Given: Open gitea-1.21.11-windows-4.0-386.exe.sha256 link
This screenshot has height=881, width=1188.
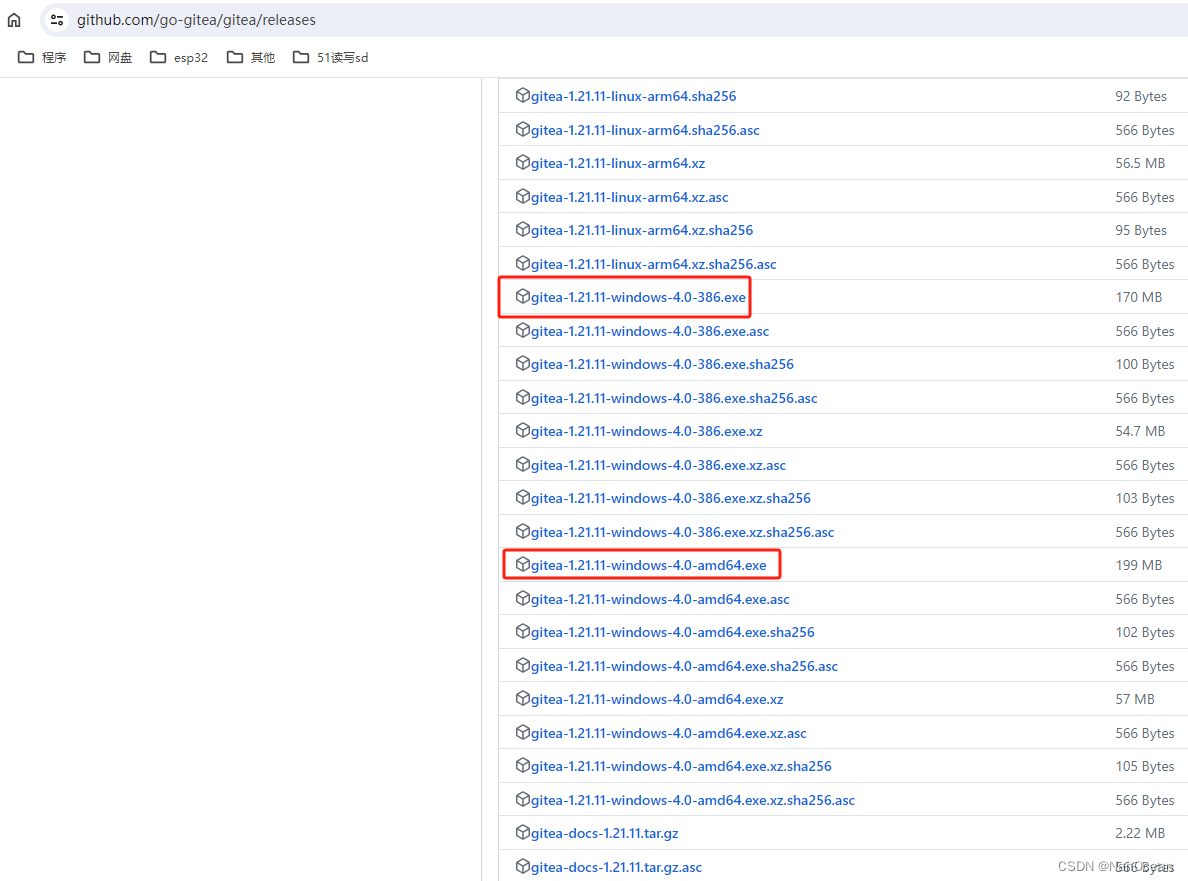Looking at the screenshot, I should pyautogui.click(x=662, y=364).
